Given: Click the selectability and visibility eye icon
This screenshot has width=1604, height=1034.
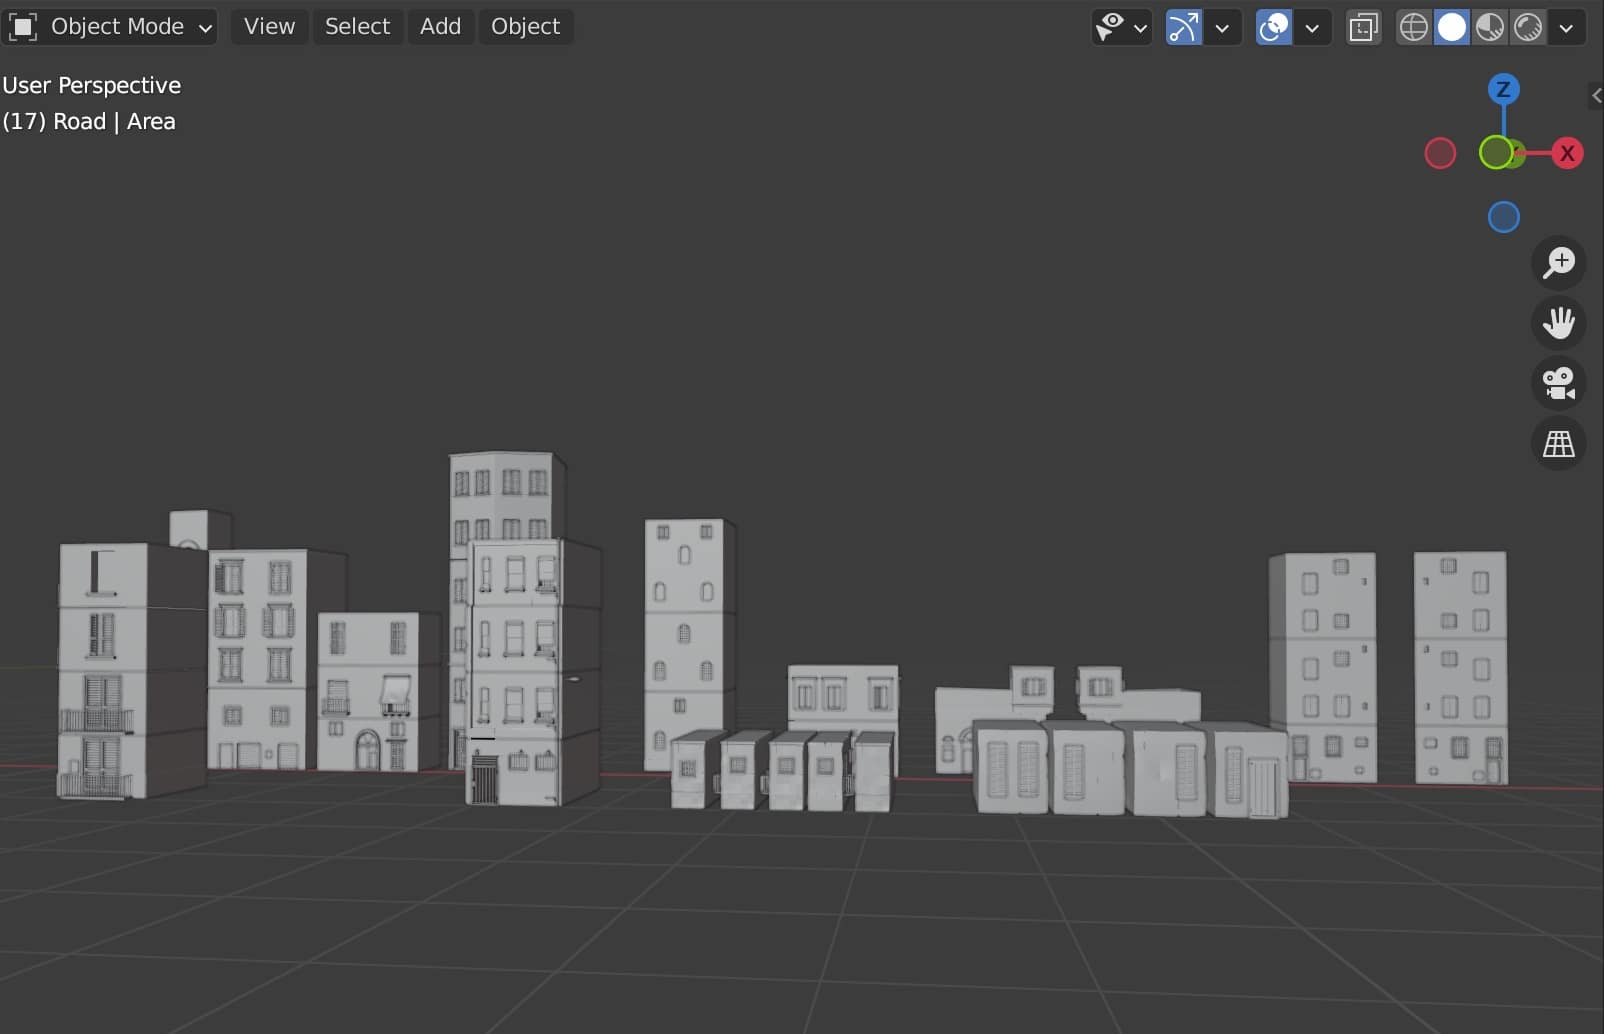Looking at the screenshot, I should [x=1110, y=27].
